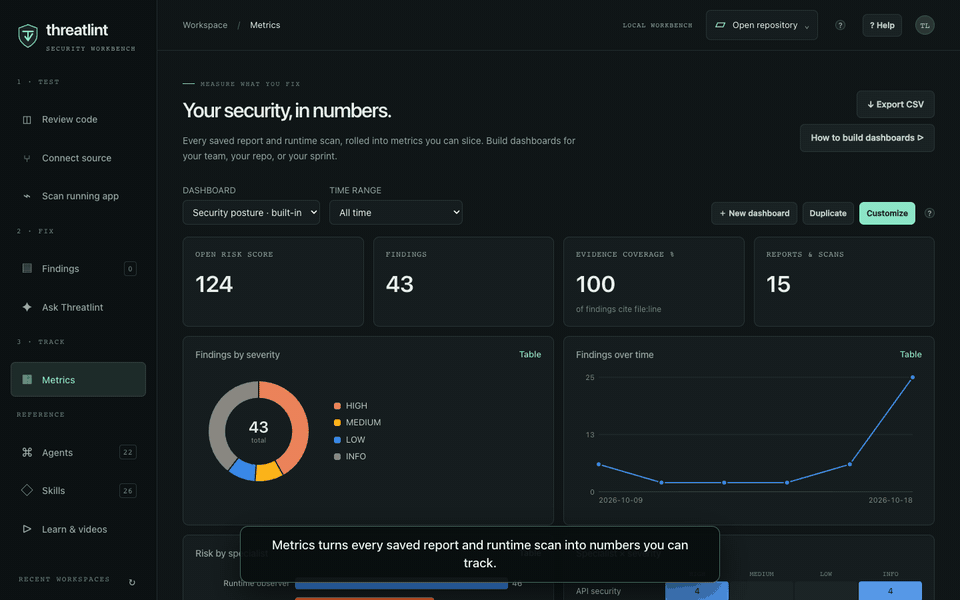Open the Help button
960x600 pixels.
[882, 25]
